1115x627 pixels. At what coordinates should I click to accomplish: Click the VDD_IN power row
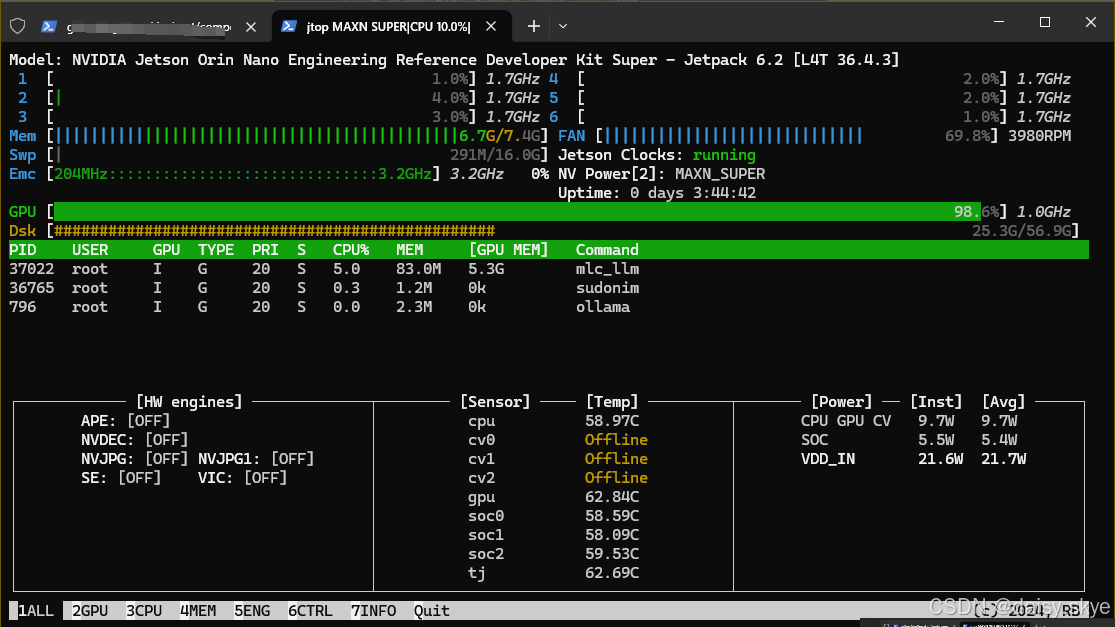pos(913,459)
